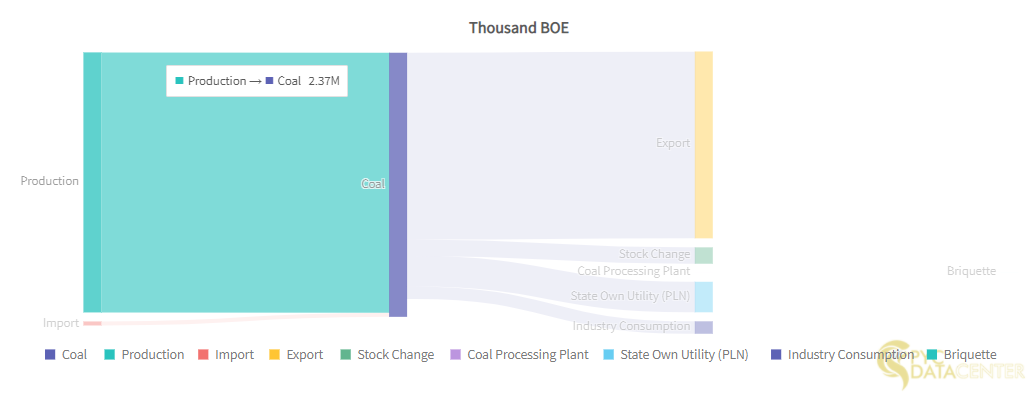Toggle the Briquette legend swatch
The height and width of the screenshot is (396, 1033).
932,354
